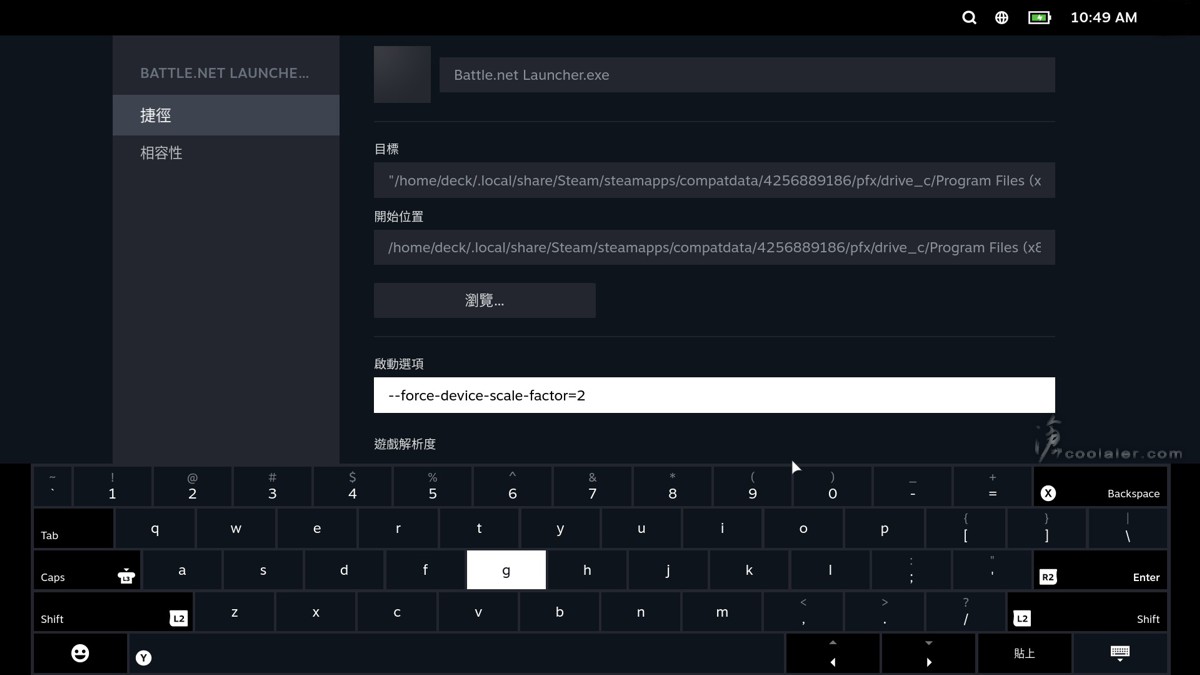Viewport: 1200px width, 675px height.
Task: Tap the 貼上 paste key
Action: pyautogui.click(x=1024, y=653)
